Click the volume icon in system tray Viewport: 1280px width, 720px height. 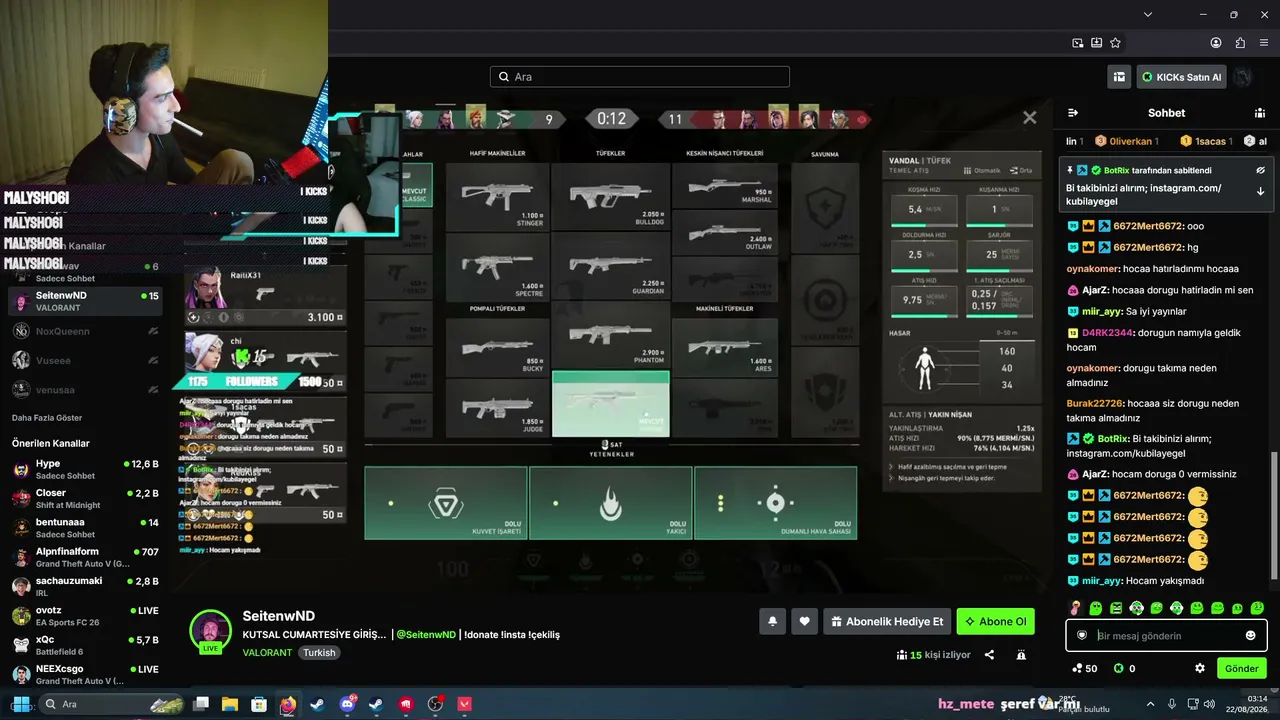[1211, 704]
